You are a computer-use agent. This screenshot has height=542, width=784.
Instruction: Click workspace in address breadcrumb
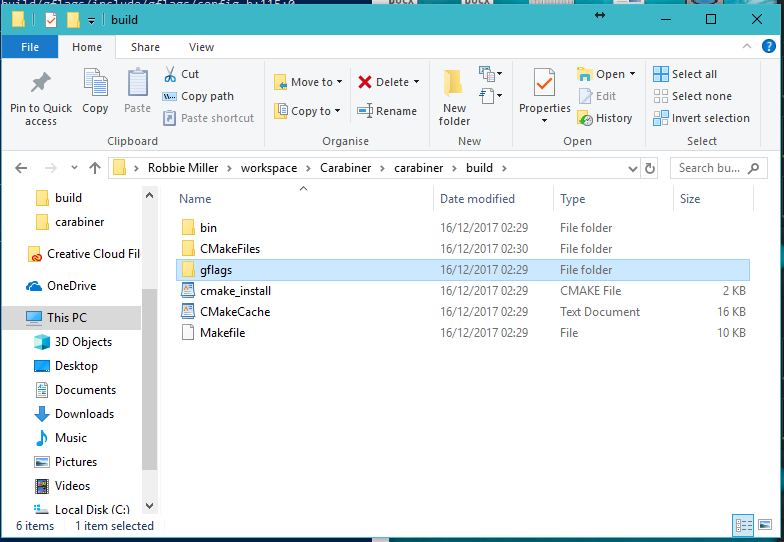pyautogui.click(x=269, y=168)
